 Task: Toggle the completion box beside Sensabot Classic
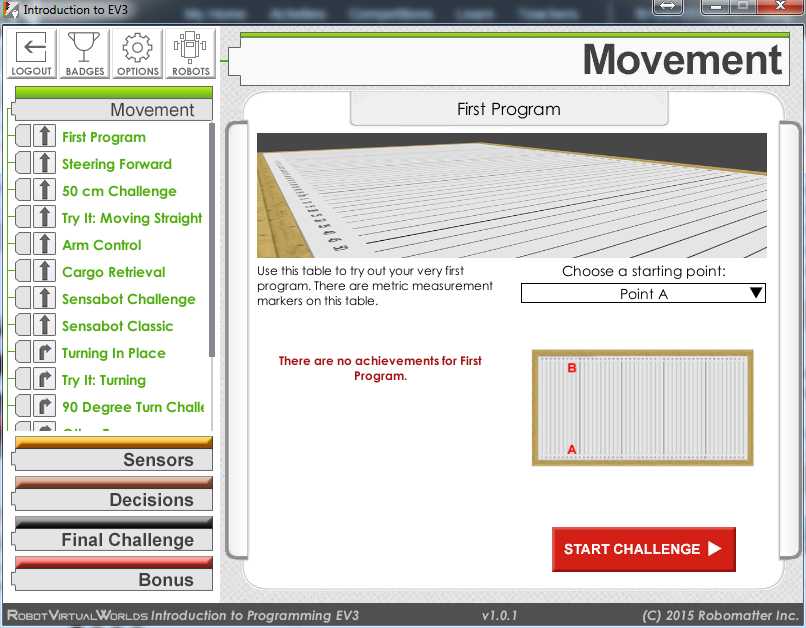(23, 325)
